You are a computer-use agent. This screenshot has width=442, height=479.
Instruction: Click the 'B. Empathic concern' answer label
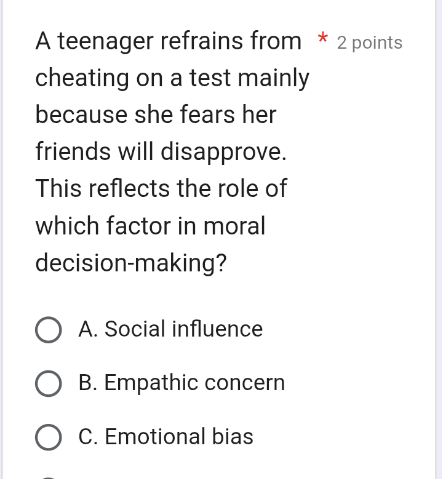(182, 383)
